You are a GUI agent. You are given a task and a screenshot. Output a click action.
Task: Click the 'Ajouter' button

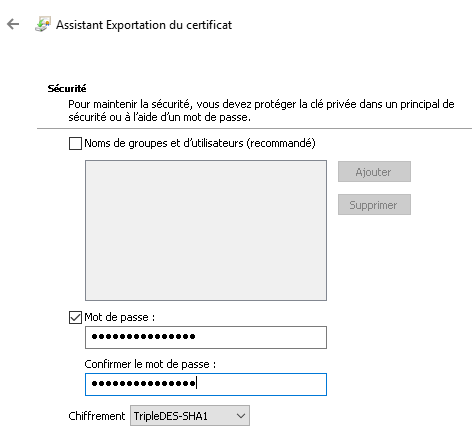[x=374, y=172]
